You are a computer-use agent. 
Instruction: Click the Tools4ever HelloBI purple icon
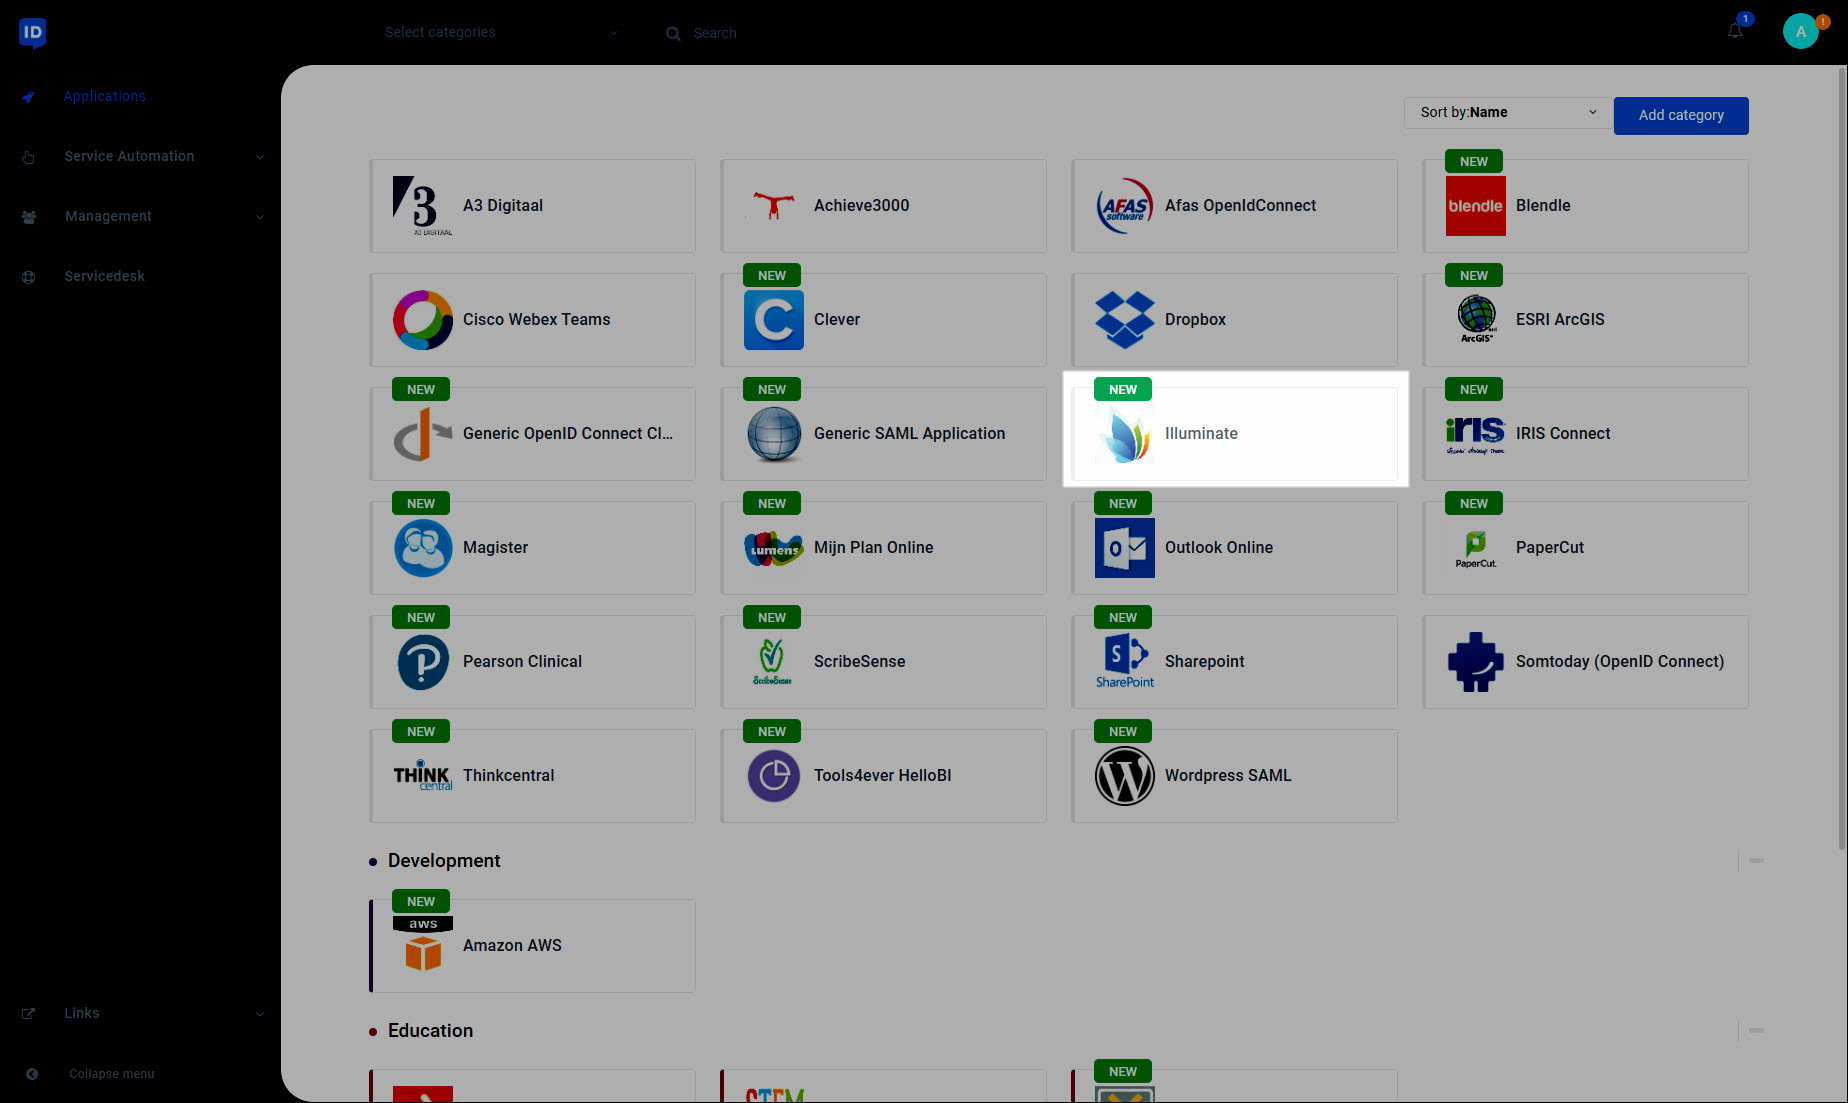point(774,776)
